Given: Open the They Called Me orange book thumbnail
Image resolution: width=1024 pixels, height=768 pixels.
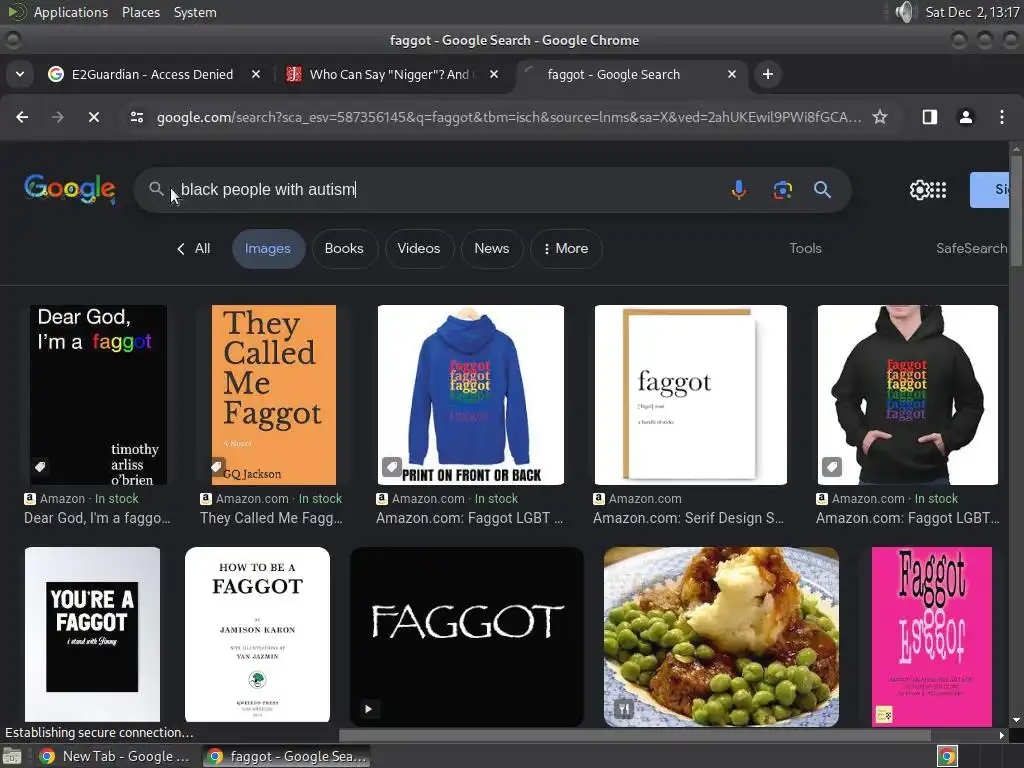Looking at the screenshot, I should 274,394.
